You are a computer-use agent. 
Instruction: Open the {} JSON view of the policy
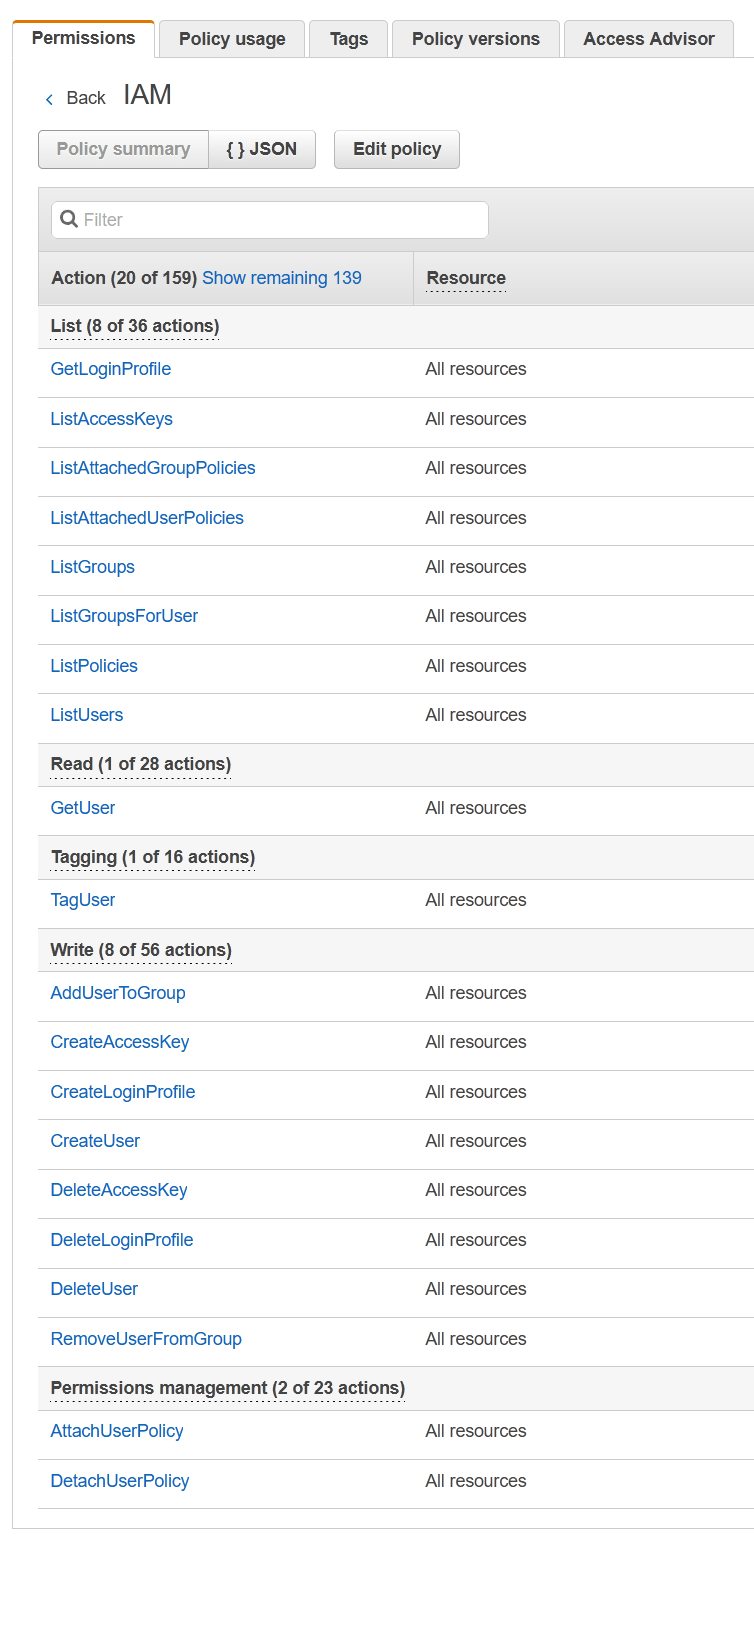263,148
